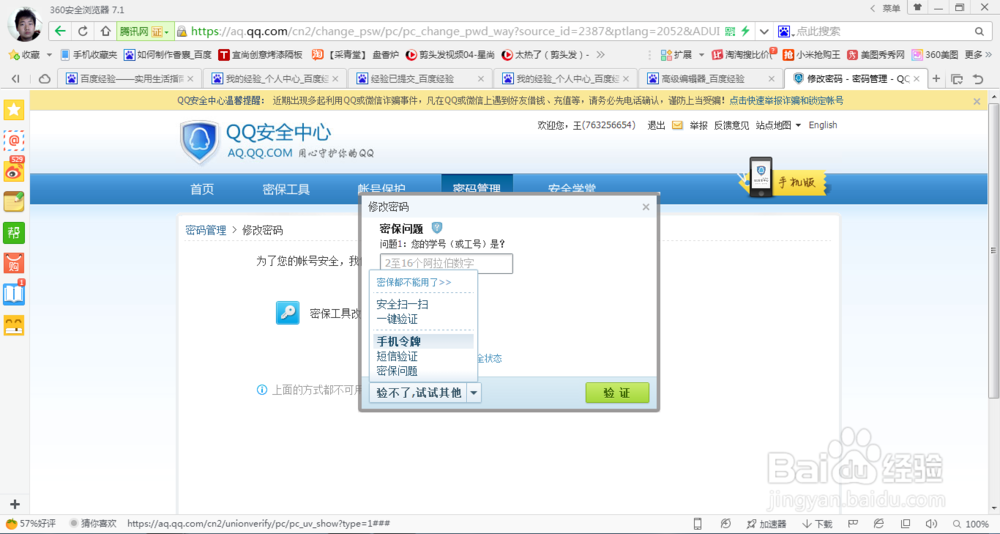Click the magnifier icon in the search box
Screen dimensions: 1000x534
[x=980, y=31]
